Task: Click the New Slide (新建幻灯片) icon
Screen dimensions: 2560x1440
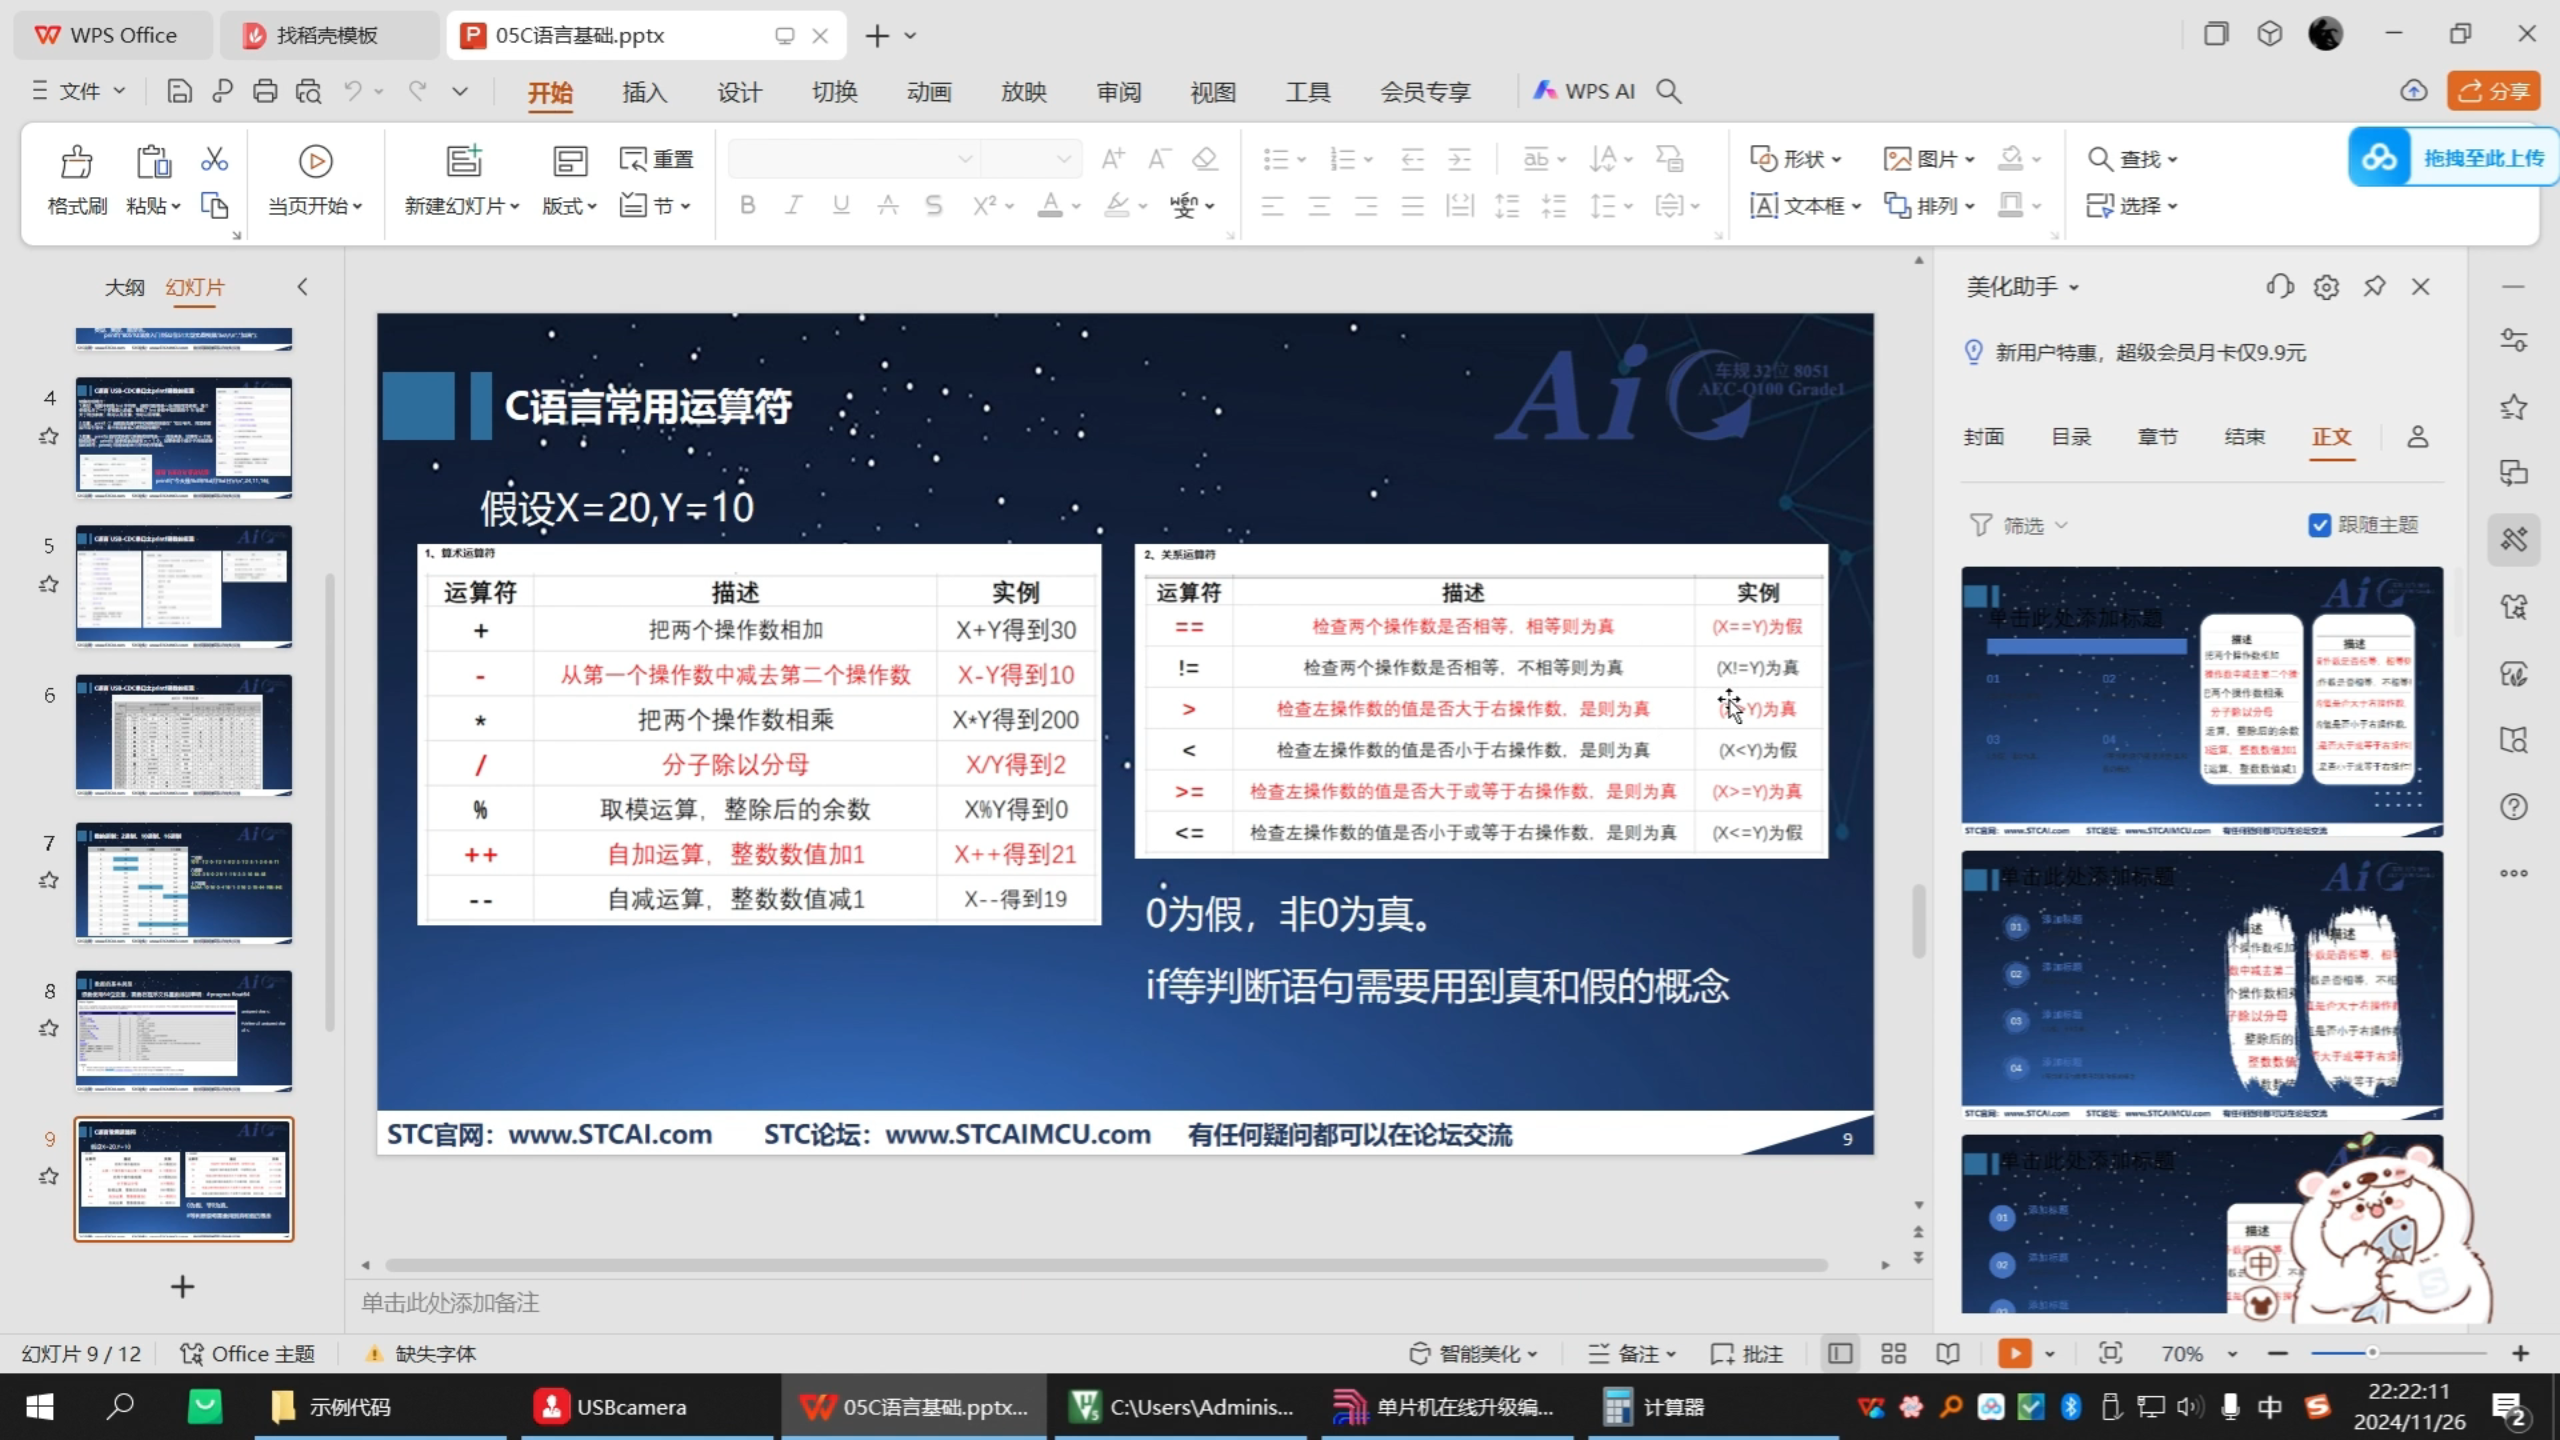Action: (x=463, y=162)
